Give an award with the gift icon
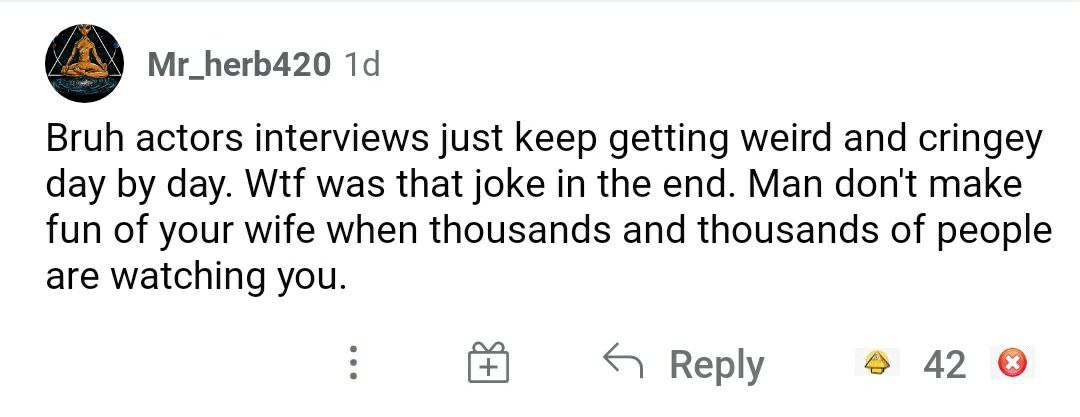The width and height of the screenshot is (1080, 417). (x=488, y=364)
